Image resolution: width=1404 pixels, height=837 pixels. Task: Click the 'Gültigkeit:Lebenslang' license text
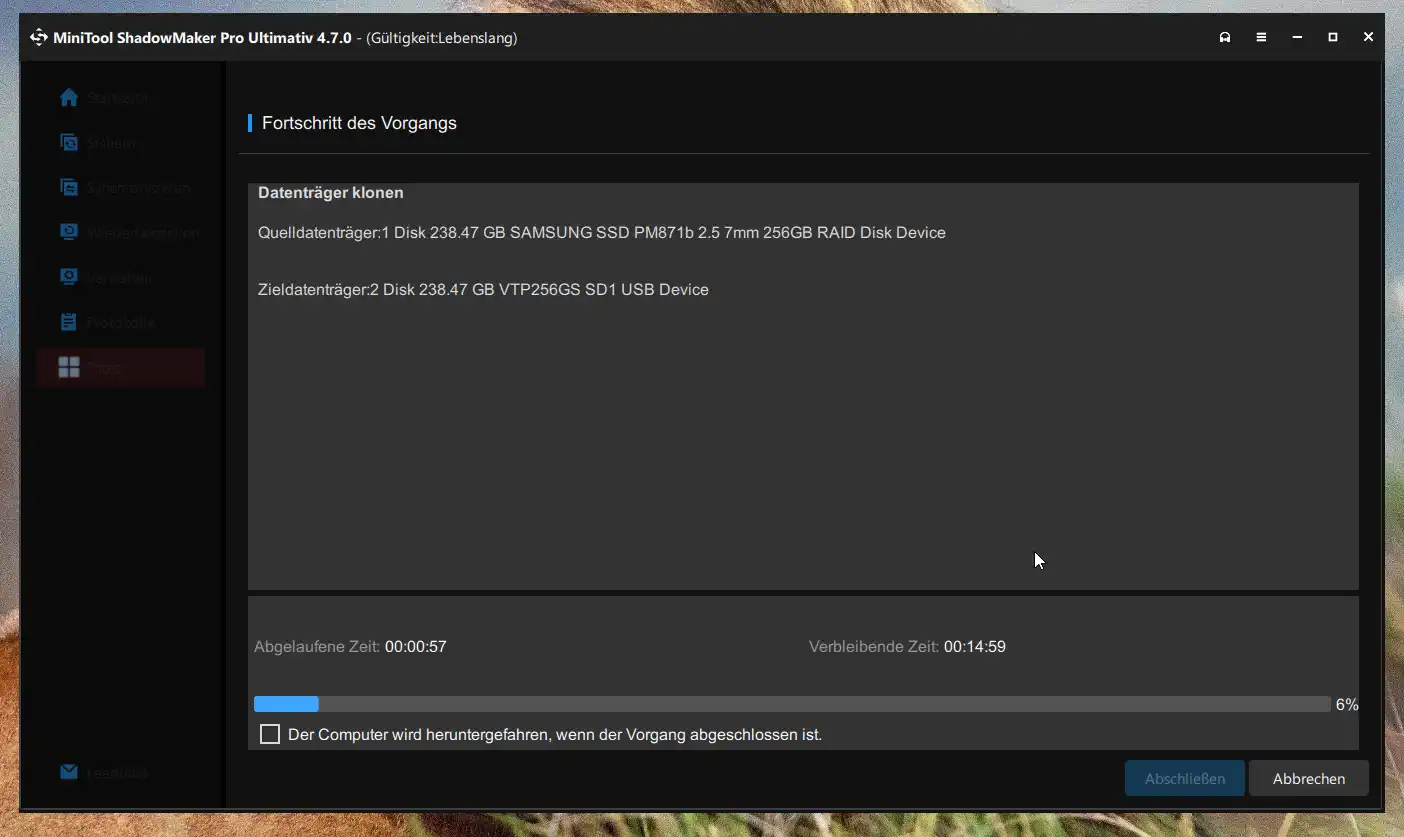[441, 38]
